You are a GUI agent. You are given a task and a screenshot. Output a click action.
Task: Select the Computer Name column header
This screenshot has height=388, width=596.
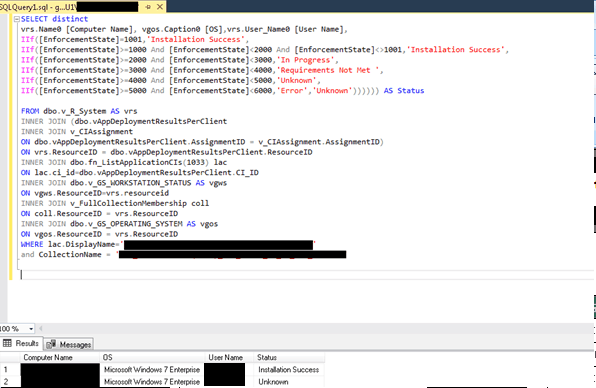point(60,357)
